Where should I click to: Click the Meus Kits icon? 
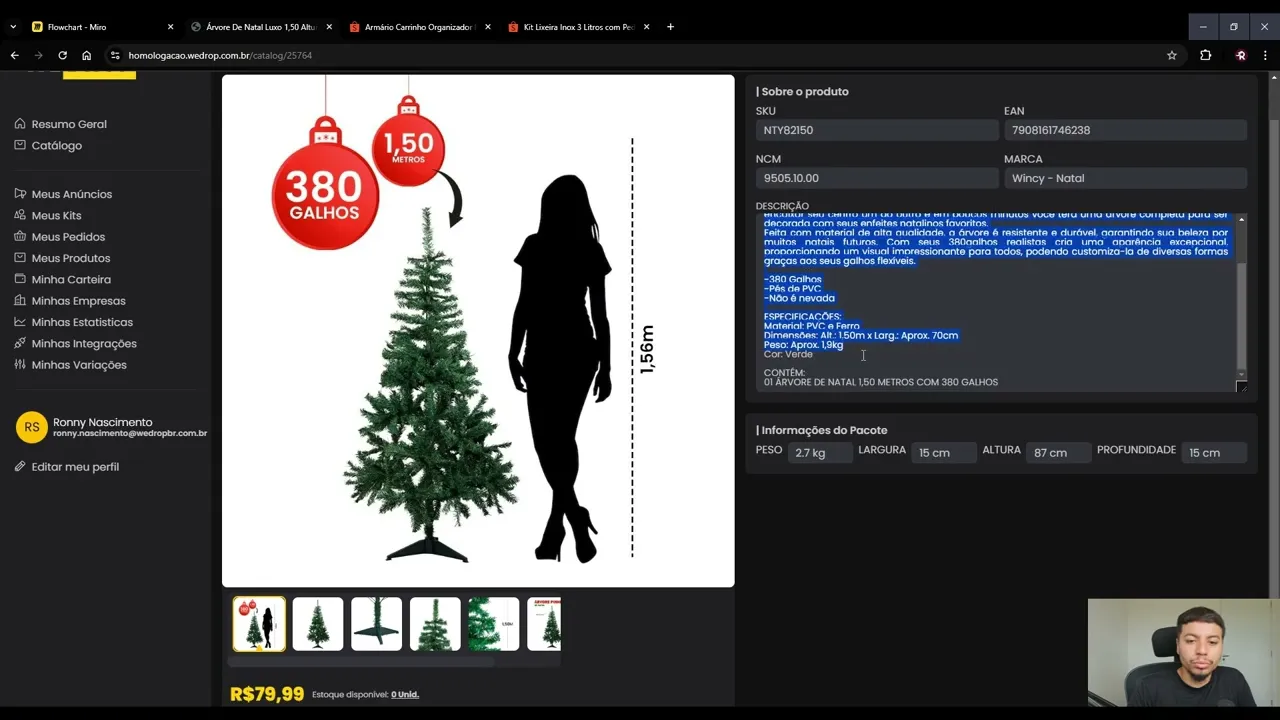tap(20, 215)
